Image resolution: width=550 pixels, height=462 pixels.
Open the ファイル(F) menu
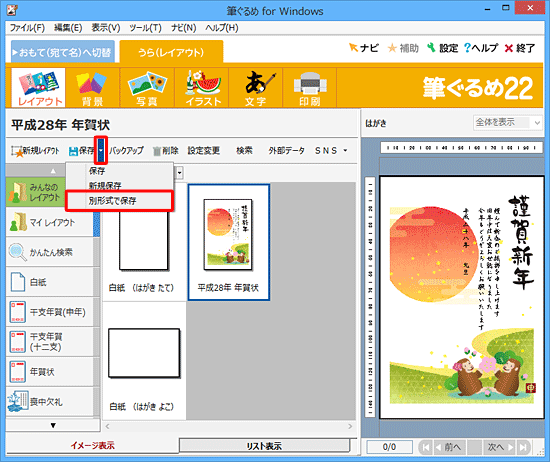pyautogui.click(x=27, y=28)
